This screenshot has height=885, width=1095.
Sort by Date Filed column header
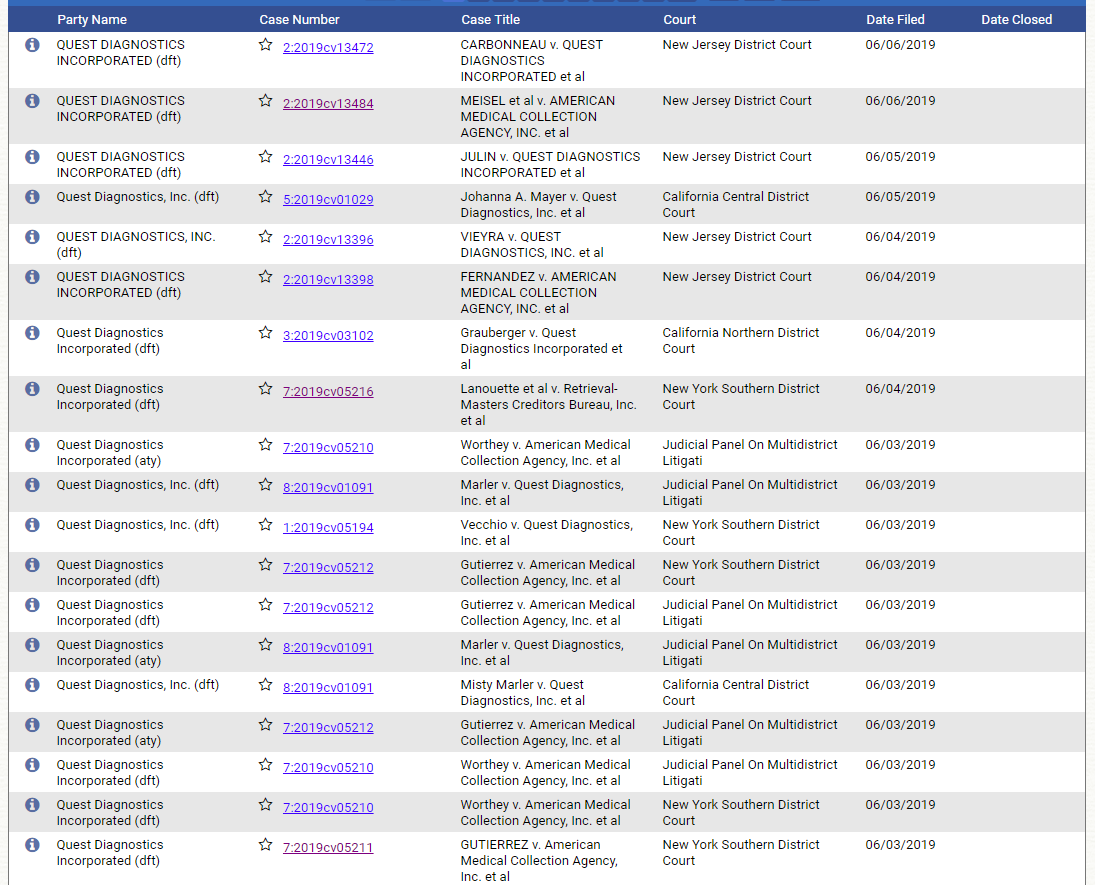pyautogui.click(x=895, y=20)
